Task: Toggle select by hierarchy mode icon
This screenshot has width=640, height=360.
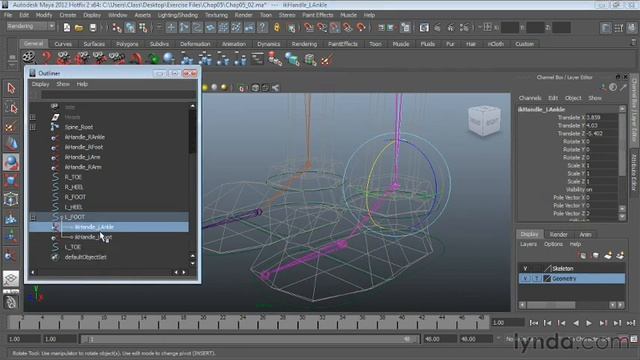Action: [x=117, y=28]
